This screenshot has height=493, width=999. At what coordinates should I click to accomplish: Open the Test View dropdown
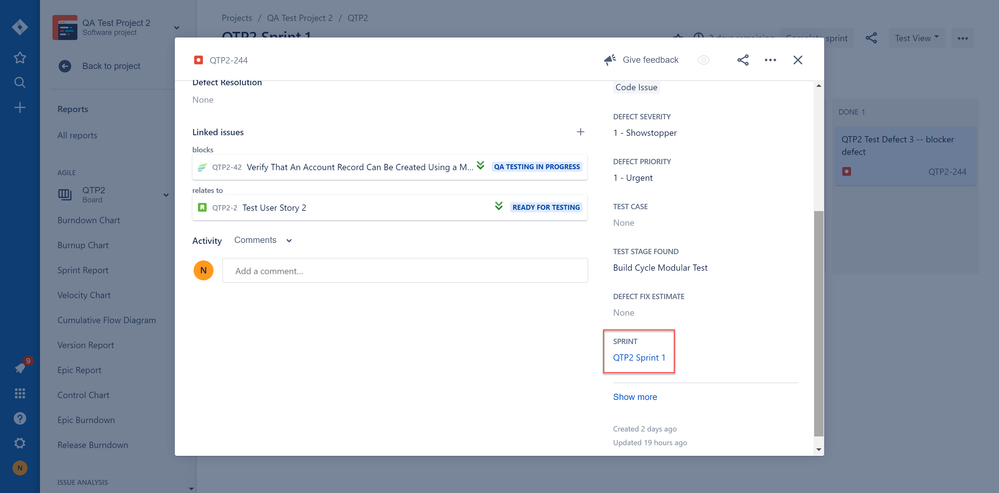917,38
